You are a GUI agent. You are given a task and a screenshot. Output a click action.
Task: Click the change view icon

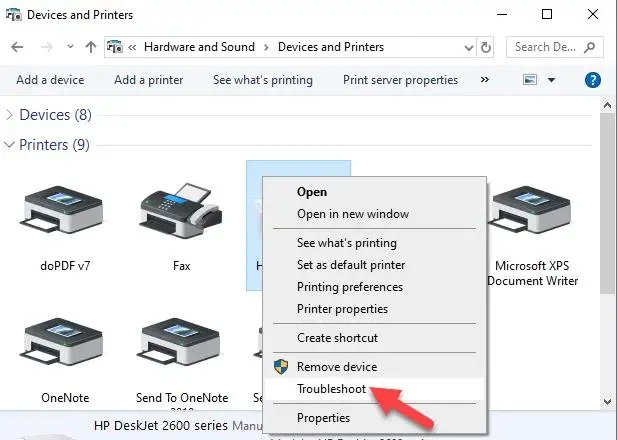pyautogui.click(x=530, y=80)
